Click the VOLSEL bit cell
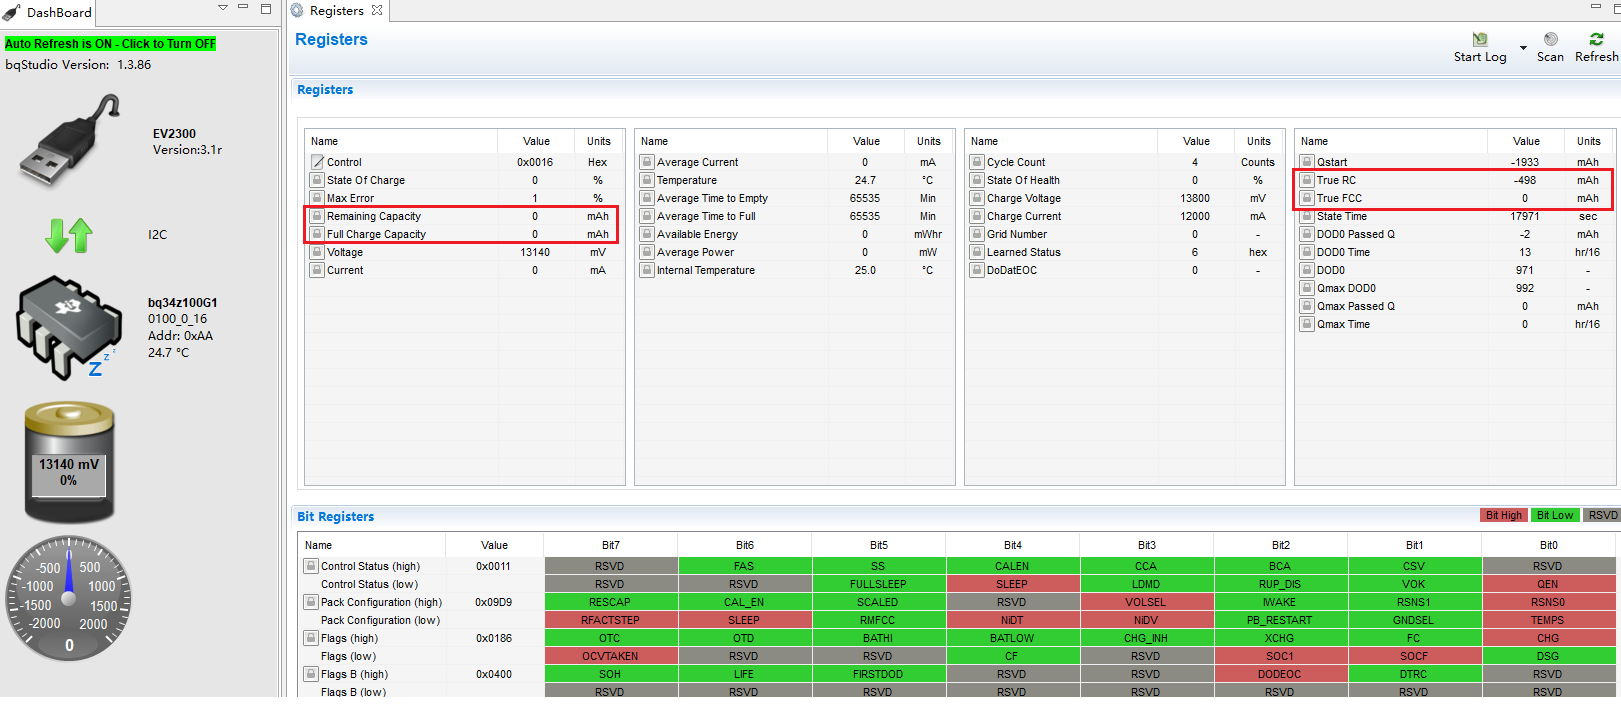The width and height of the screenshot is (1621, 704). (1146, 602)
